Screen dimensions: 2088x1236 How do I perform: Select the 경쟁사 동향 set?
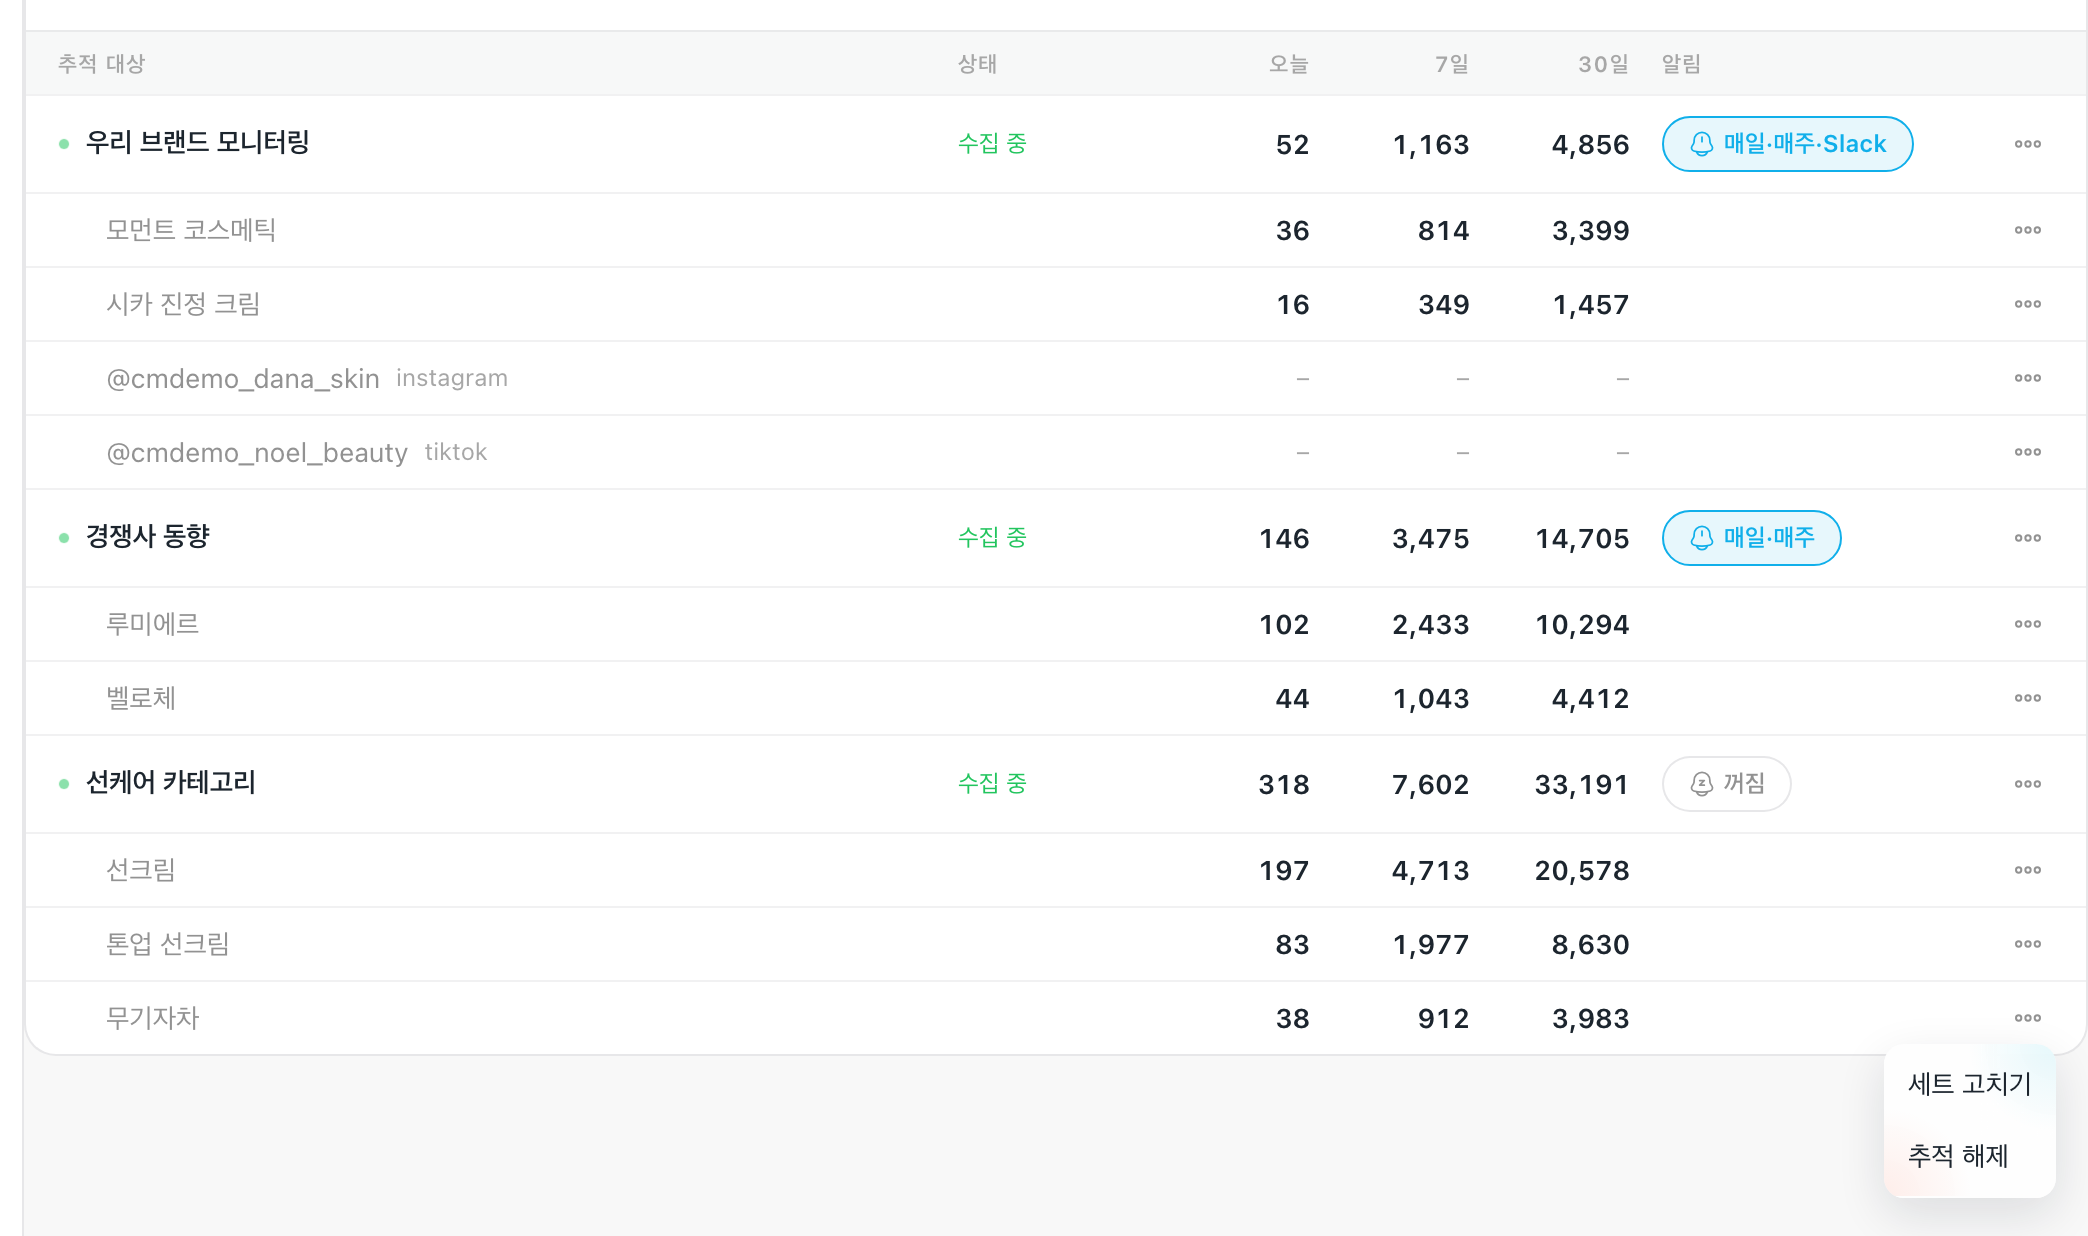(x=147, y=537)
